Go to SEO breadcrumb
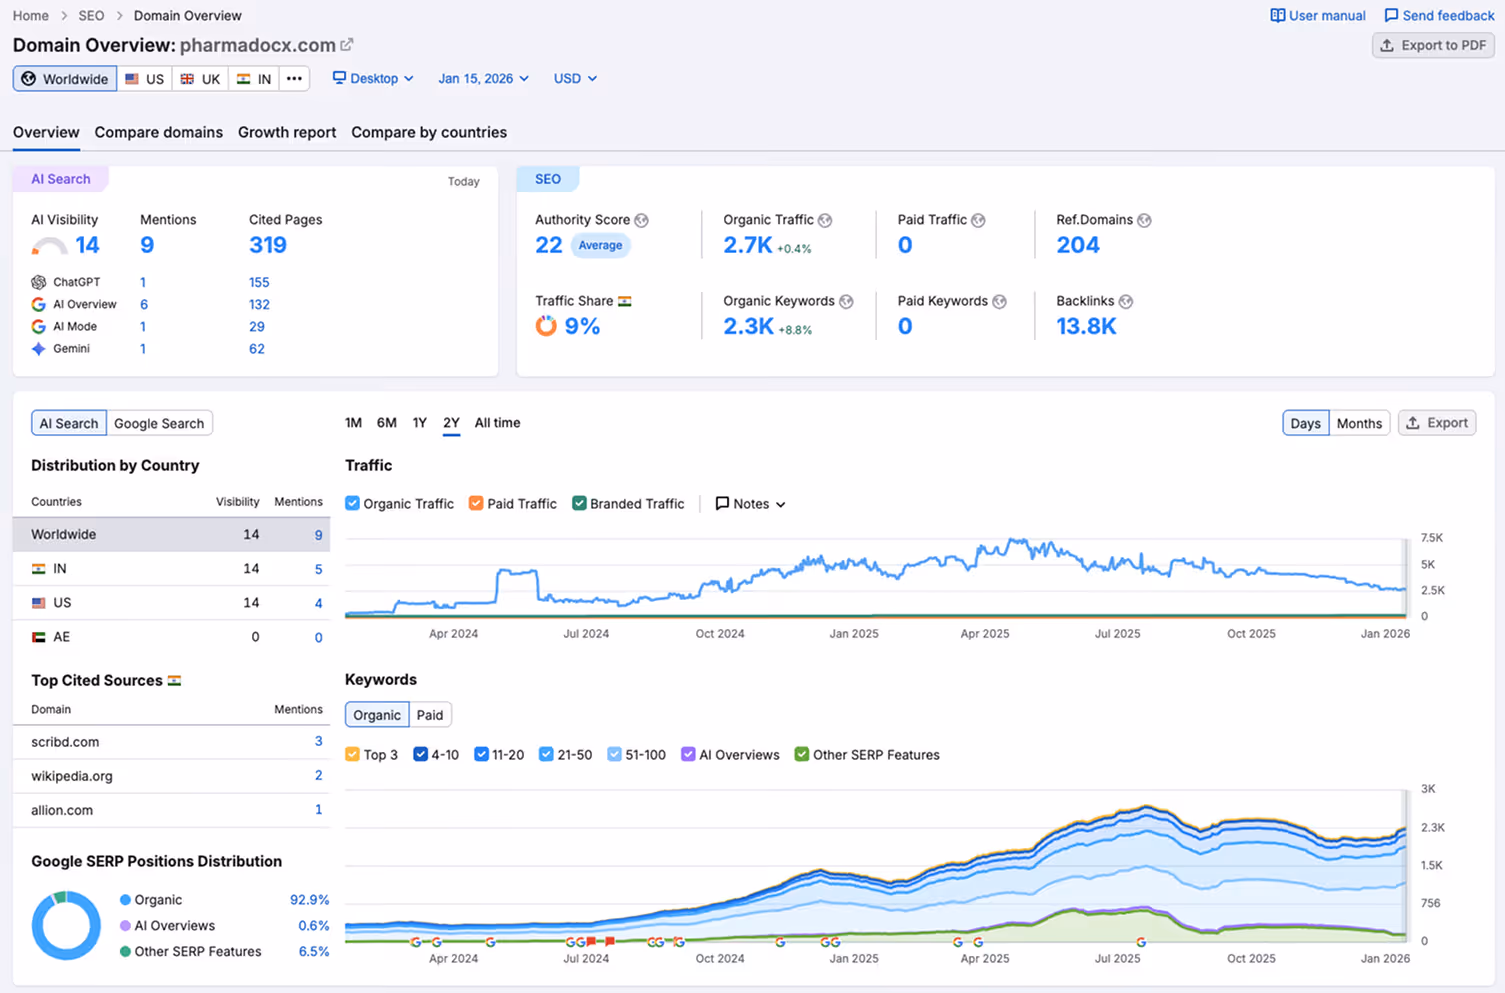Image resolution: width=1505 pixels, height=993 pixels. tap(91, 16)
